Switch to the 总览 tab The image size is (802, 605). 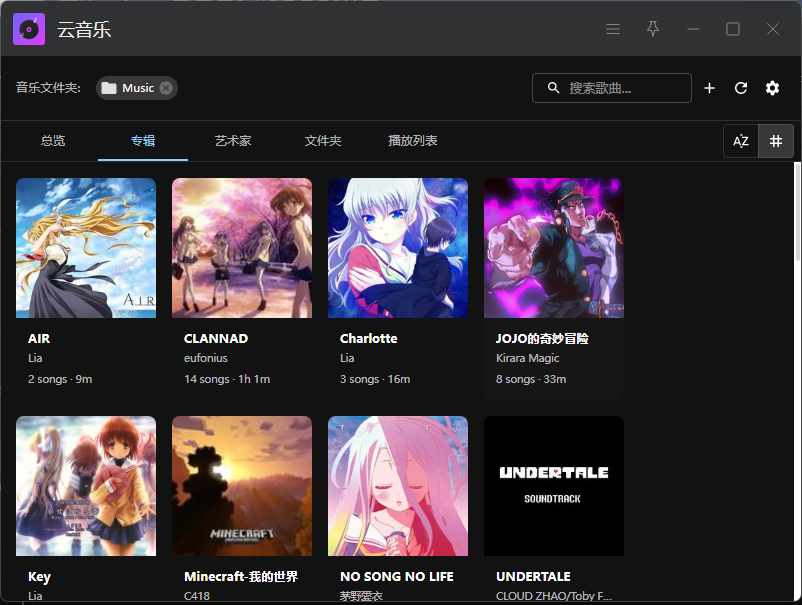53,141
